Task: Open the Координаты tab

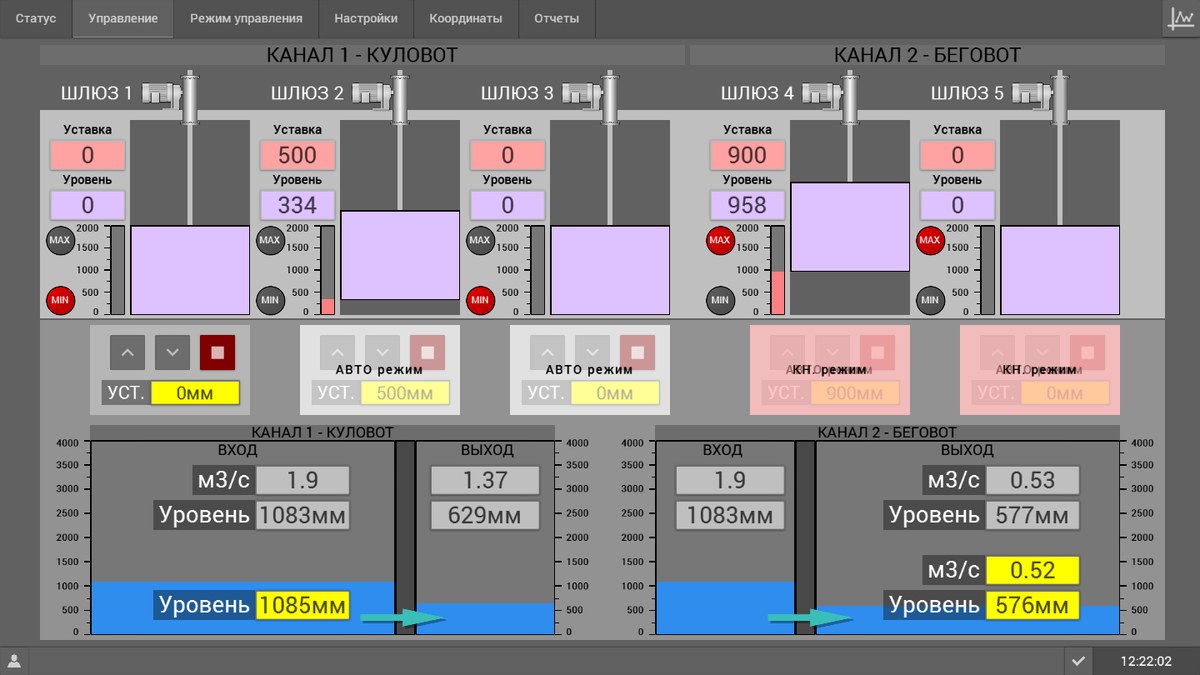Action: click(x=466, y=18)
